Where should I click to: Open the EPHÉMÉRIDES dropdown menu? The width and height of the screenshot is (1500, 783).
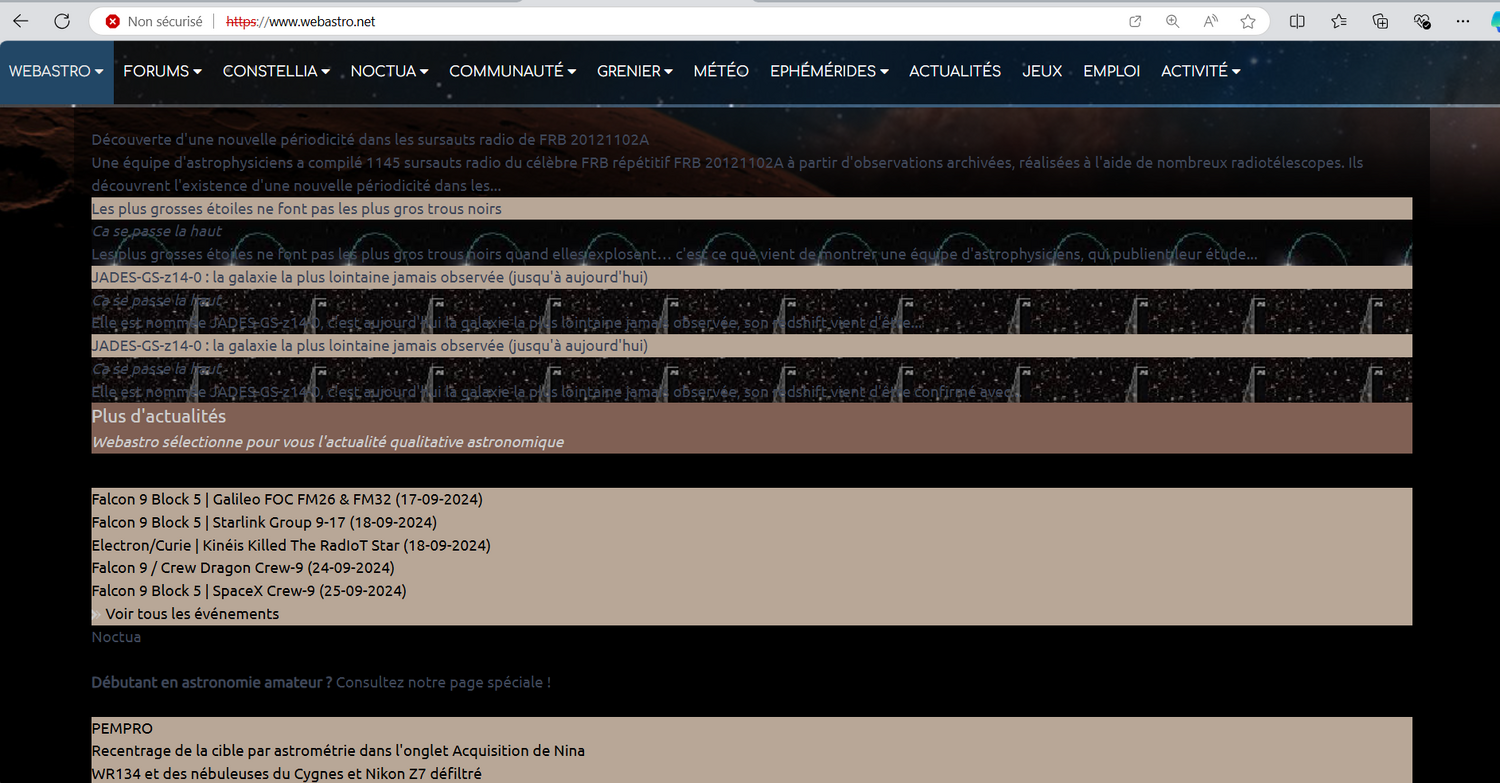click(x=829, y=71)
